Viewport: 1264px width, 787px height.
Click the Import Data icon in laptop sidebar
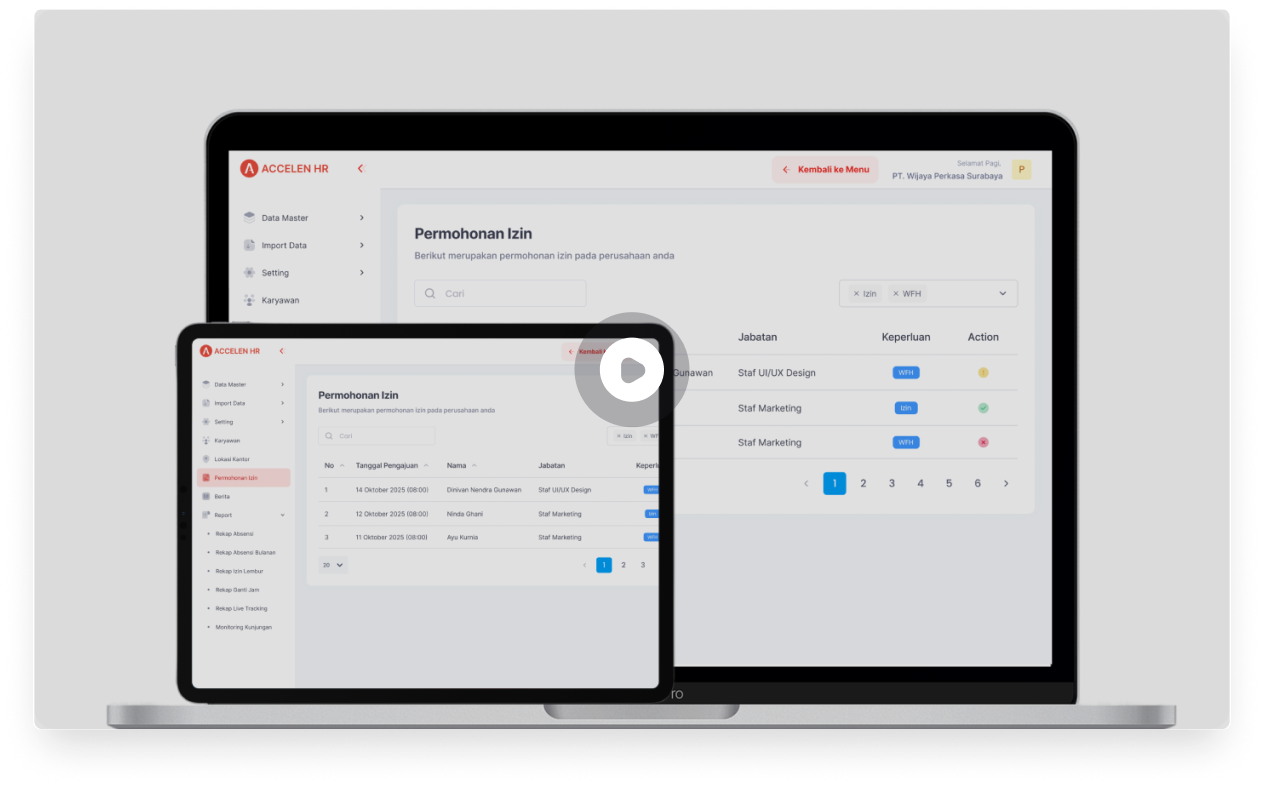click(250, 245)
